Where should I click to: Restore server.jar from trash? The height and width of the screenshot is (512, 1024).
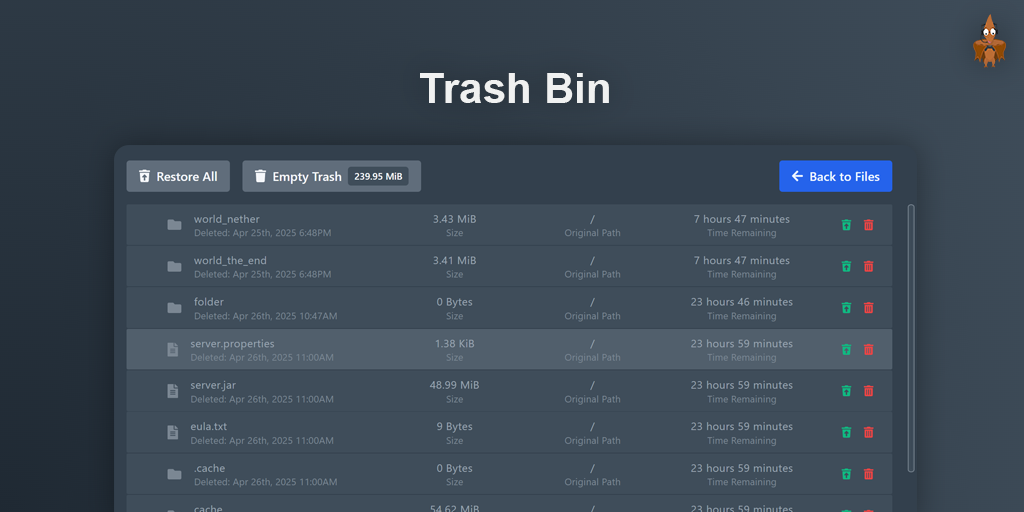(x=846, y=391)
